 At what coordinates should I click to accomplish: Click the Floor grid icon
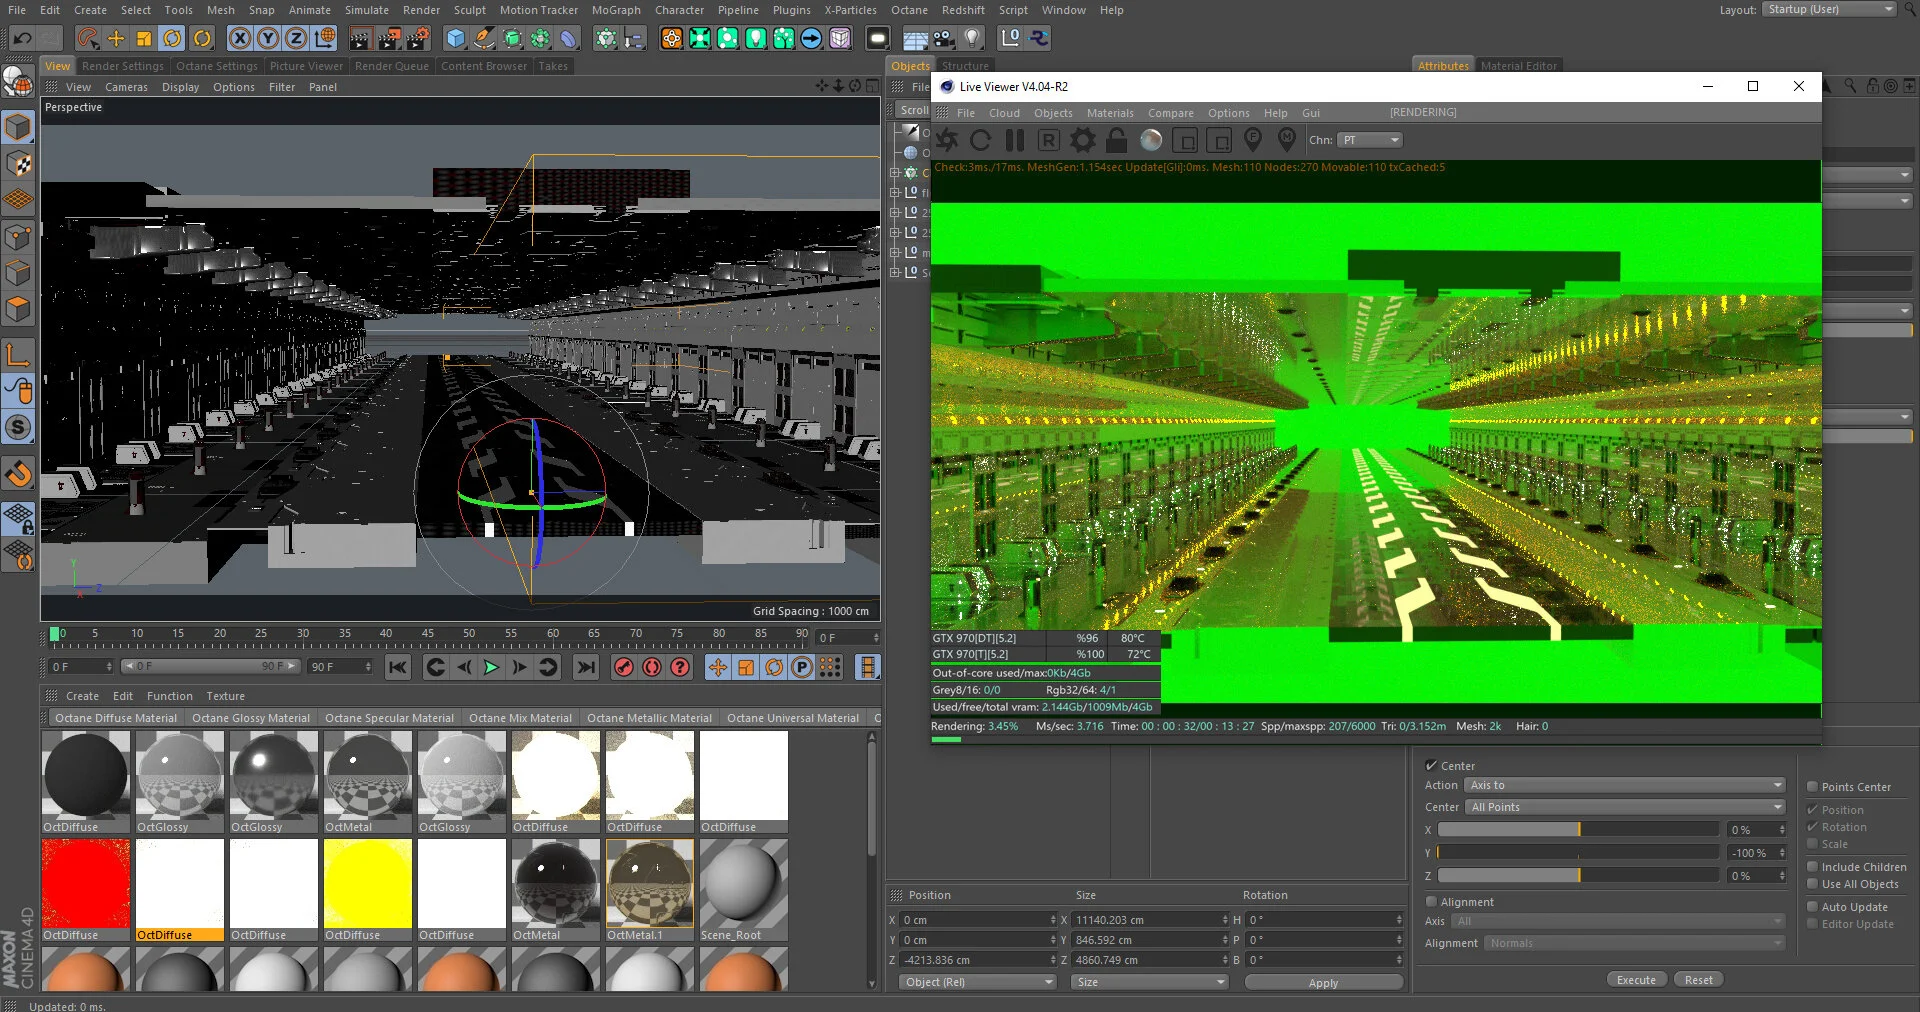point(915,39)
